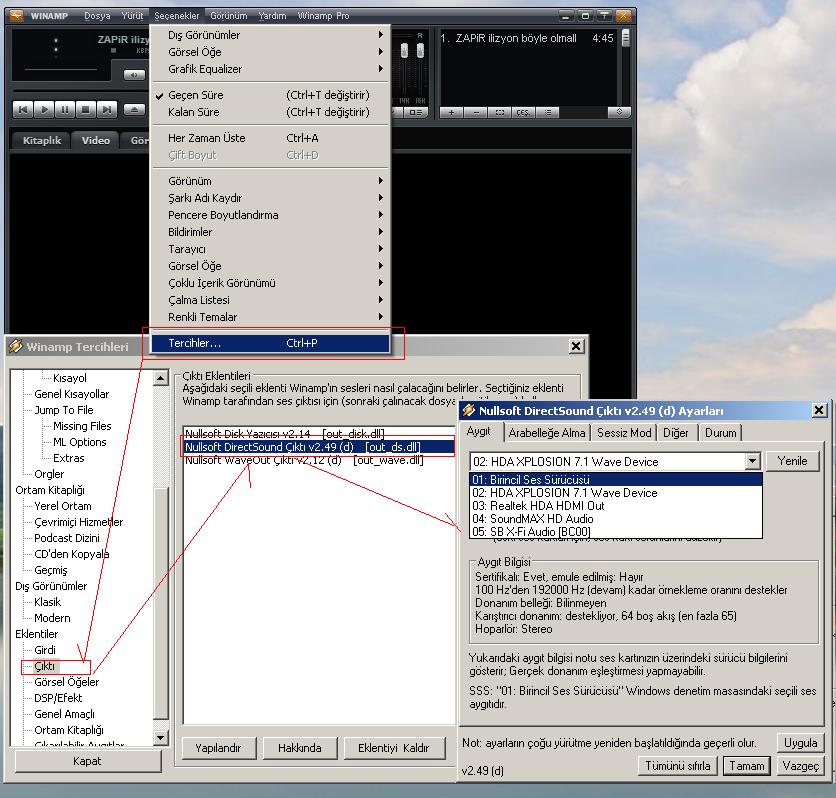The width and height of the screenshot is (836, 798).
Task: Click the Play button in Winamp
Action: [44, 110]
